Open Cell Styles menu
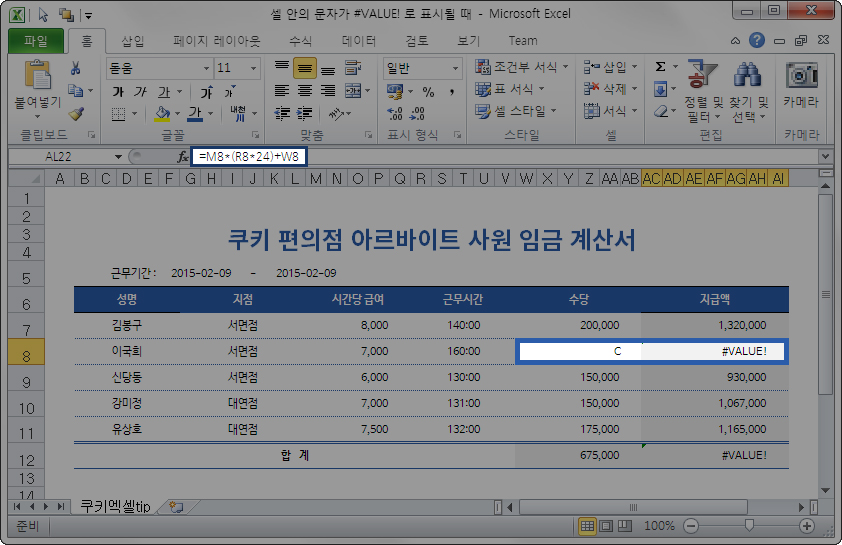The height and width of the screenshot is (545, 842). (516, 111)
